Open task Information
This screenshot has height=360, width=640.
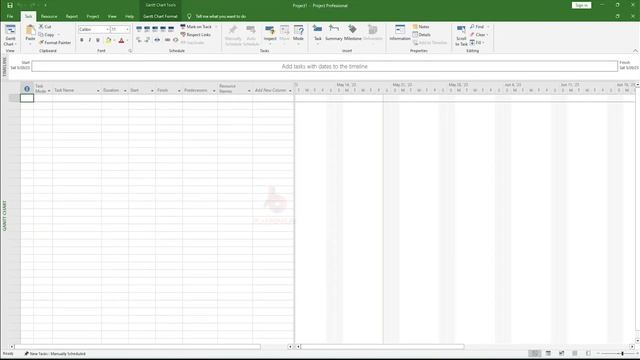tap(400, 33)
